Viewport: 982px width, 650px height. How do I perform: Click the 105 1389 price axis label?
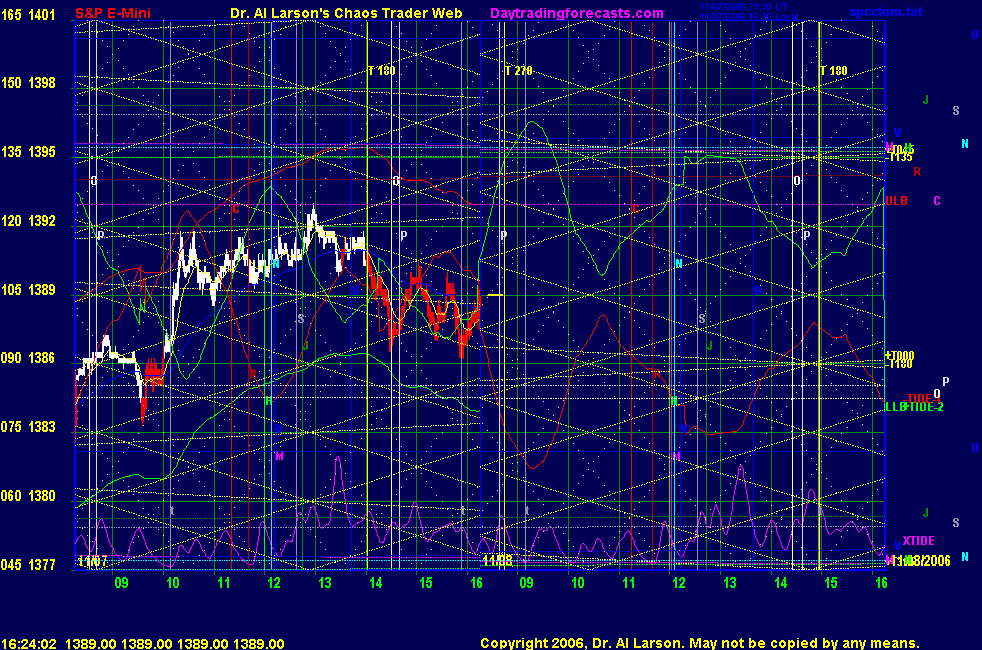pyautogui.click(x=28, y=289)
